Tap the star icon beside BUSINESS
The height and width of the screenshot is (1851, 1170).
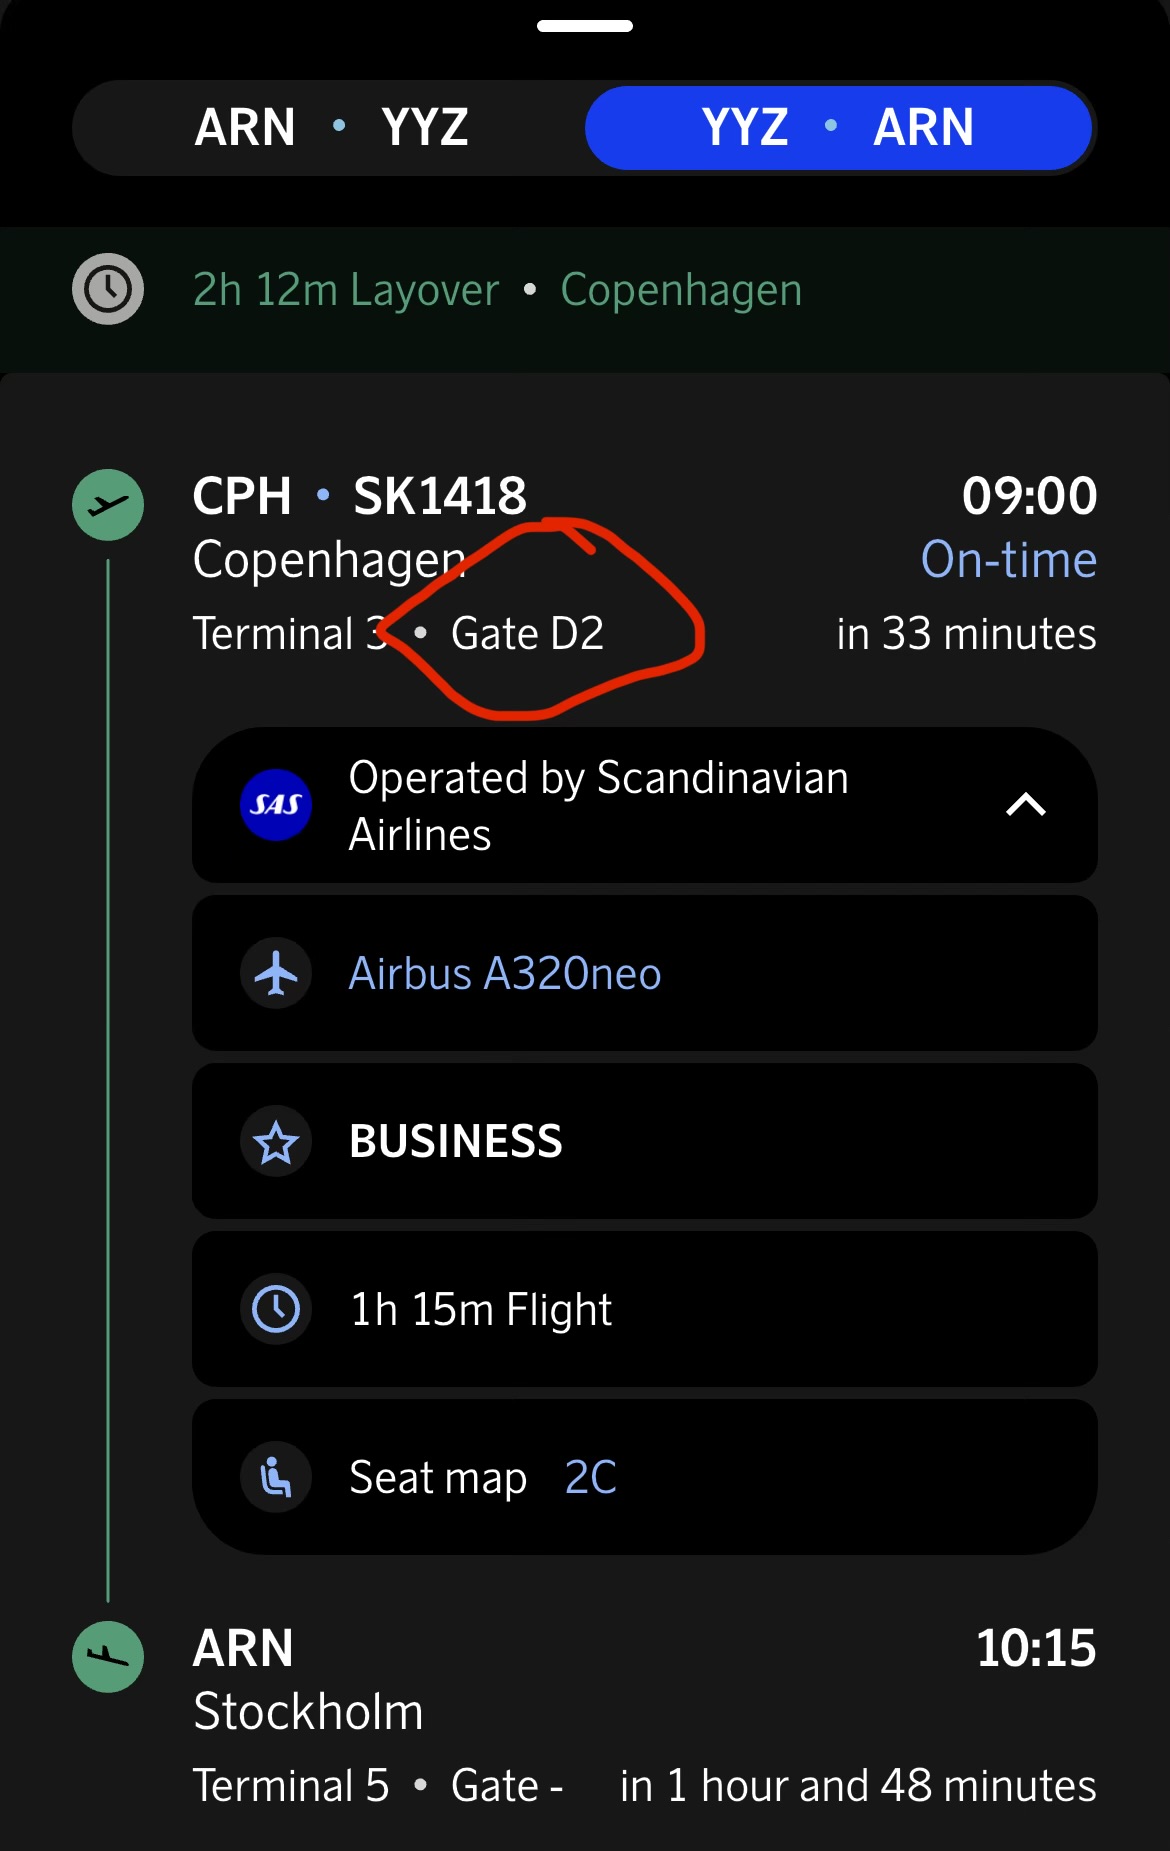(x=276, y=1142)
